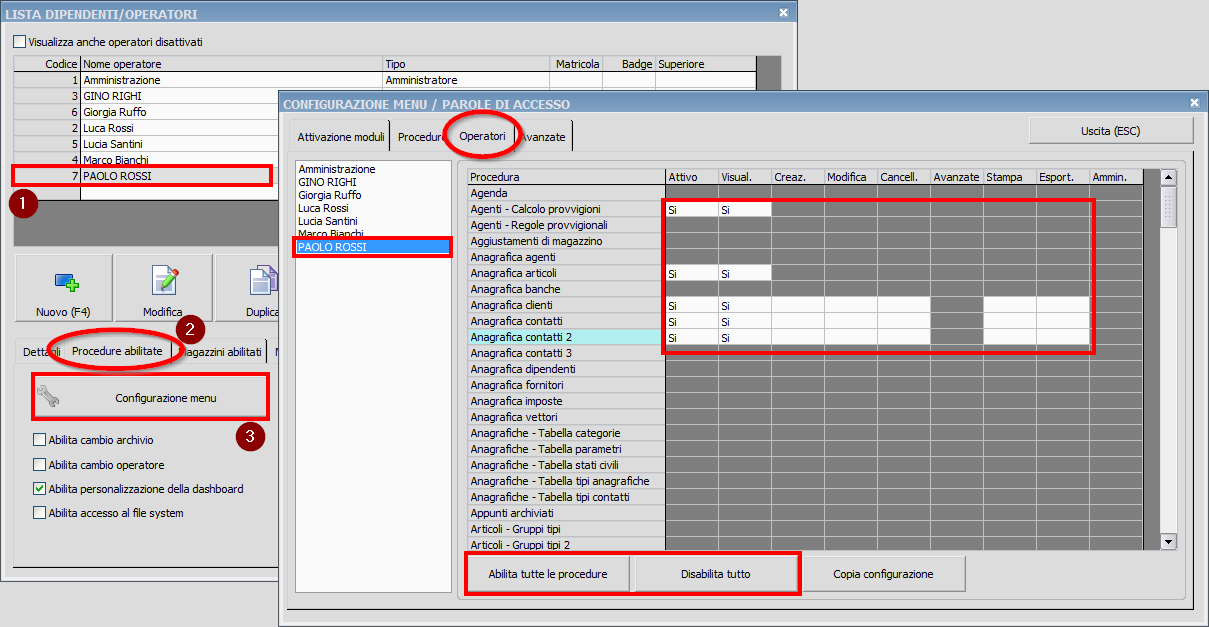Enable 'Abilita accesso al file system'
This screenshot has width=1209, height=627.
click(42, 512)
